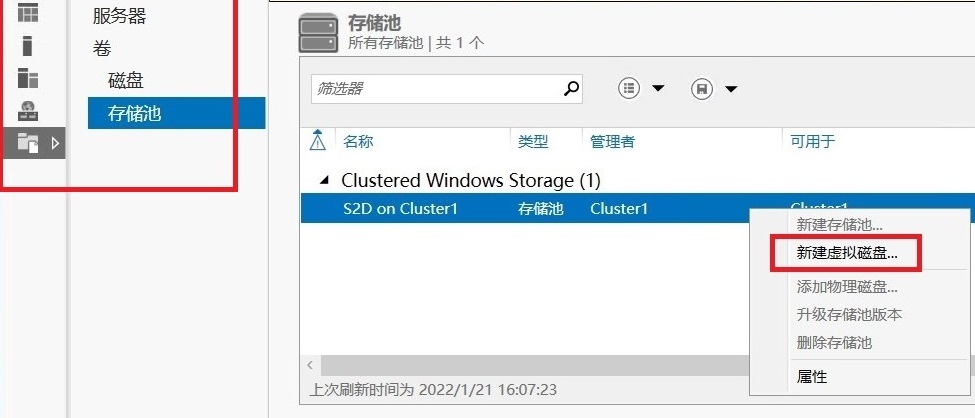Select the server role icon in sidebar
This screenshot has width=975, height=418.
27,111
